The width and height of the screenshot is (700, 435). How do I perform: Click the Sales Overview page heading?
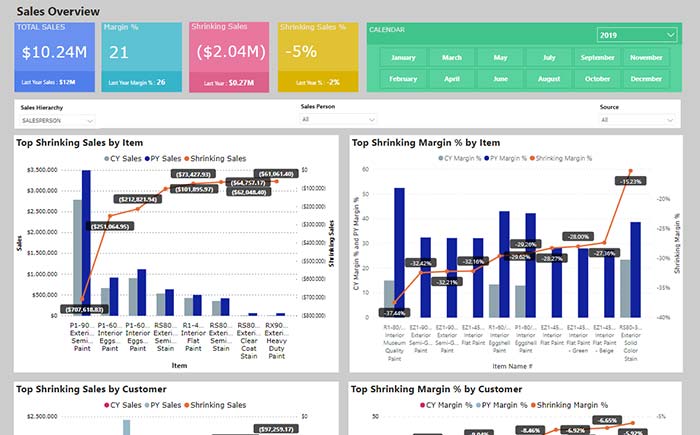pyautogui.click(x=58, y=11)
